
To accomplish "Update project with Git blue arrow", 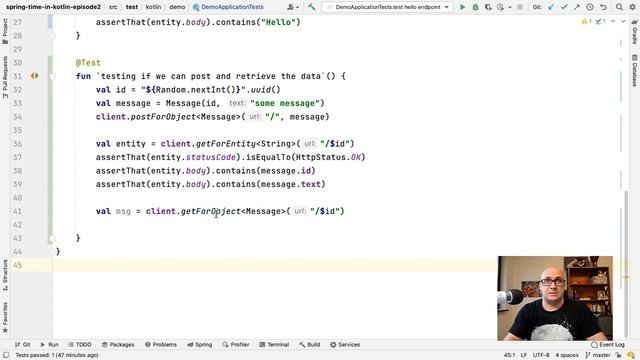I will click(x=551, y=7).
